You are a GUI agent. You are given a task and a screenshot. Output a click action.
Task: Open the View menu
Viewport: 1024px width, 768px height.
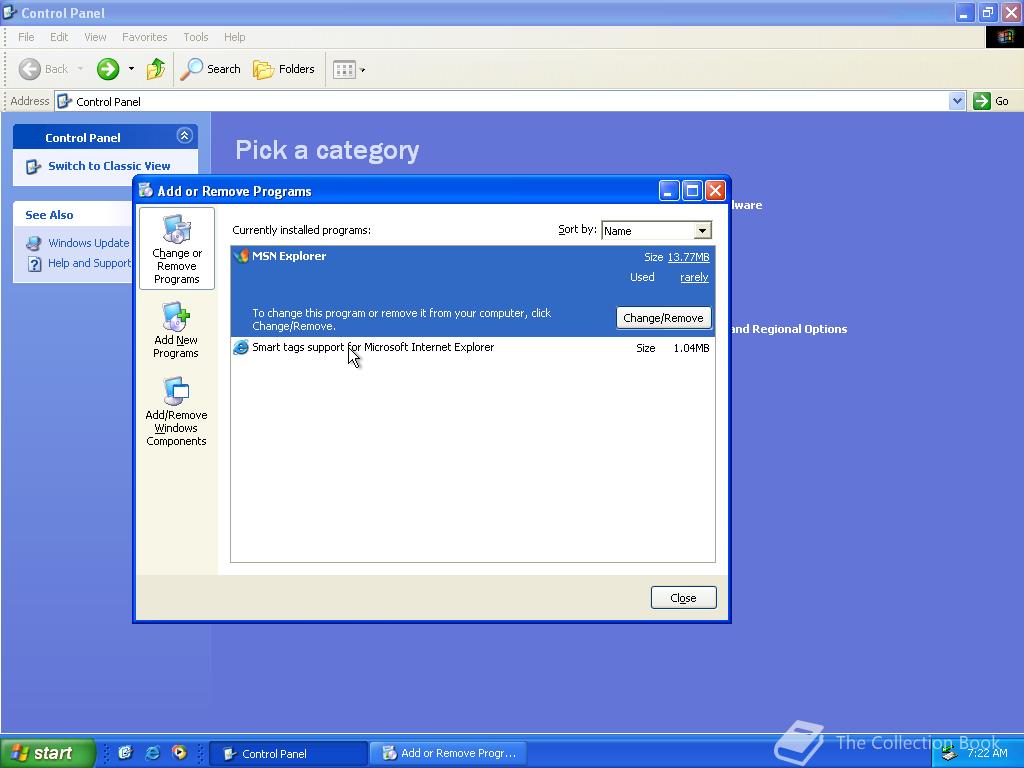tap(95, 37)
